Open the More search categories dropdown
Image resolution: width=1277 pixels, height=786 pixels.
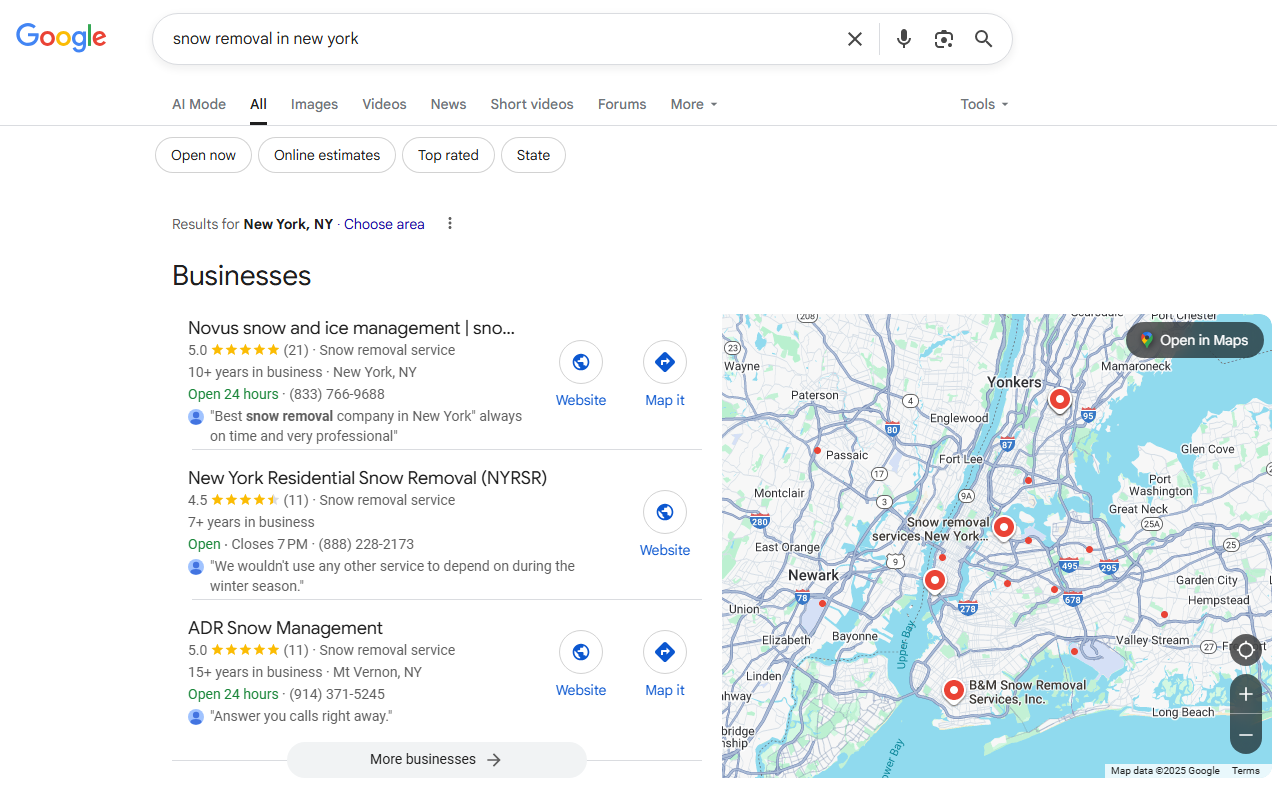693,104
